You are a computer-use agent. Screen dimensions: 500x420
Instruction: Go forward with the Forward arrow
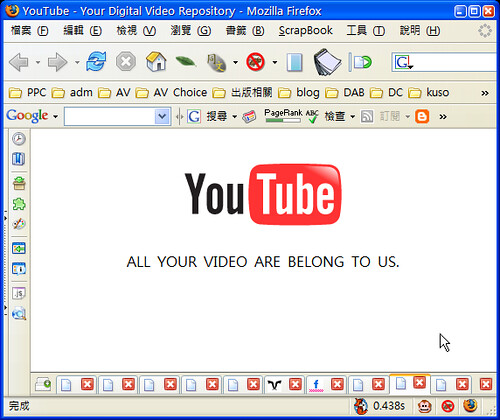pos(57,62)
